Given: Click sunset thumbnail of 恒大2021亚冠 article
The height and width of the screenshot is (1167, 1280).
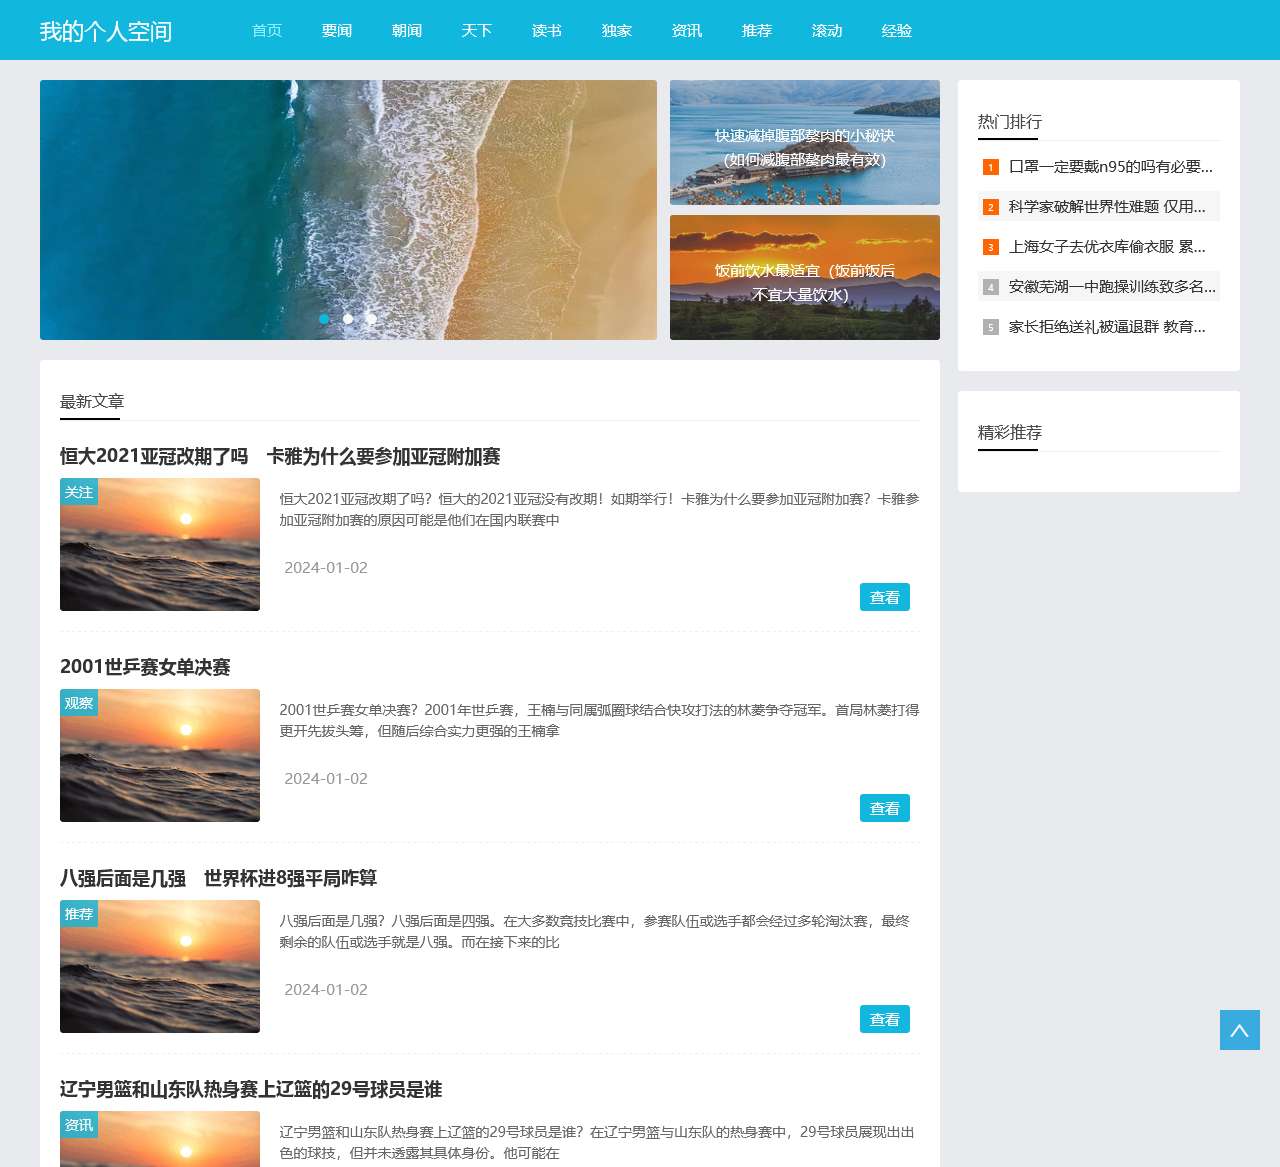Looking at the screenshot, I should point(160,545).
